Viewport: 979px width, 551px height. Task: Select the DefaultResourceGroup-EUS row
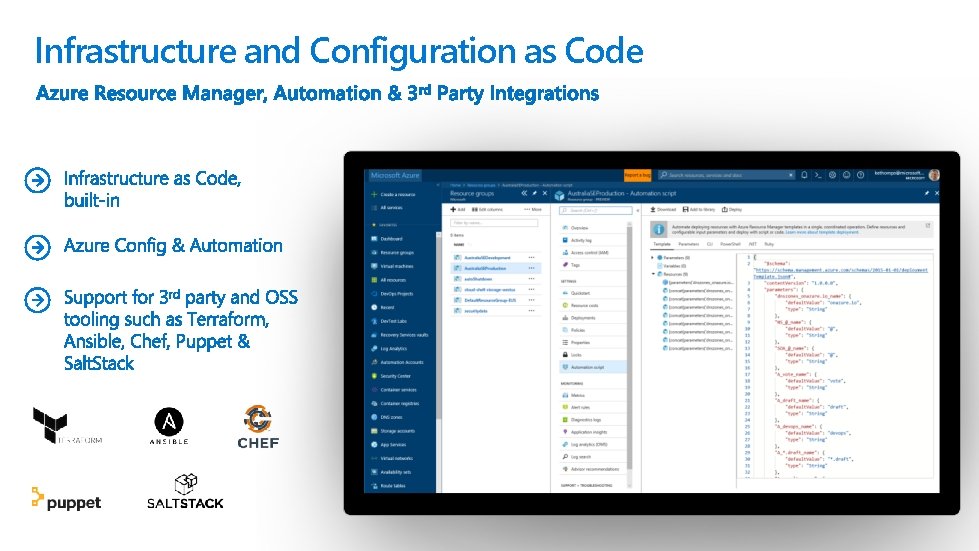tap(494, 300)
